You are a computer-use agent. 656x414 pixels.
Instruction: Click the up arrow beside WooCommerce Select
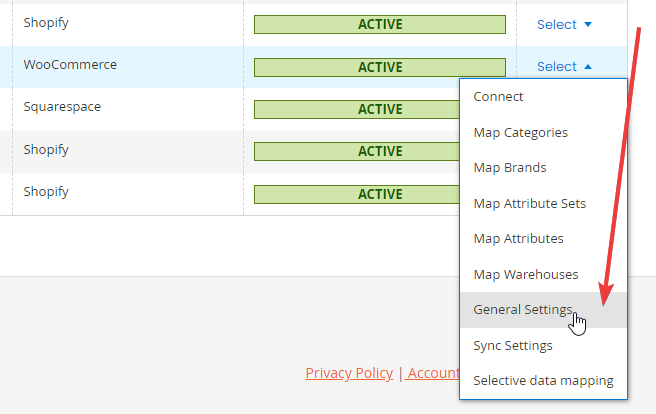click(588, 66)
